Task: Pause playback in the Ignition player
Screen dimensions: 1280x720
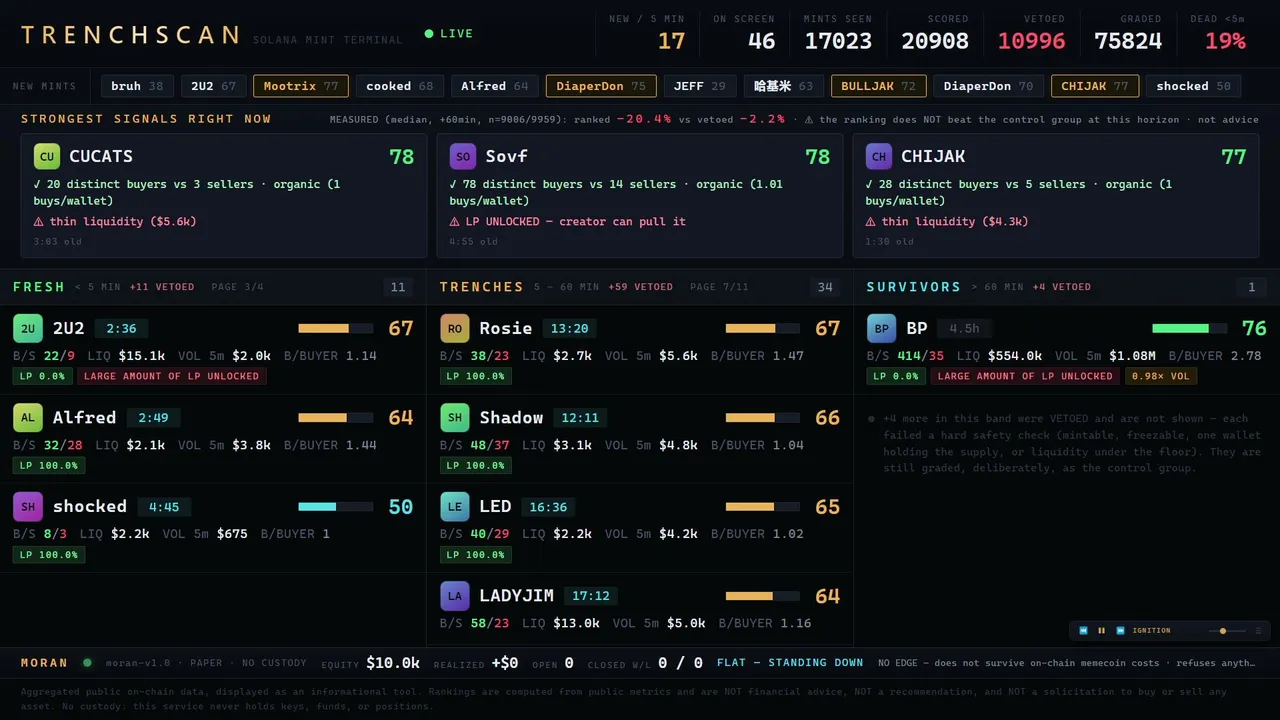Action: (1102, 631)
